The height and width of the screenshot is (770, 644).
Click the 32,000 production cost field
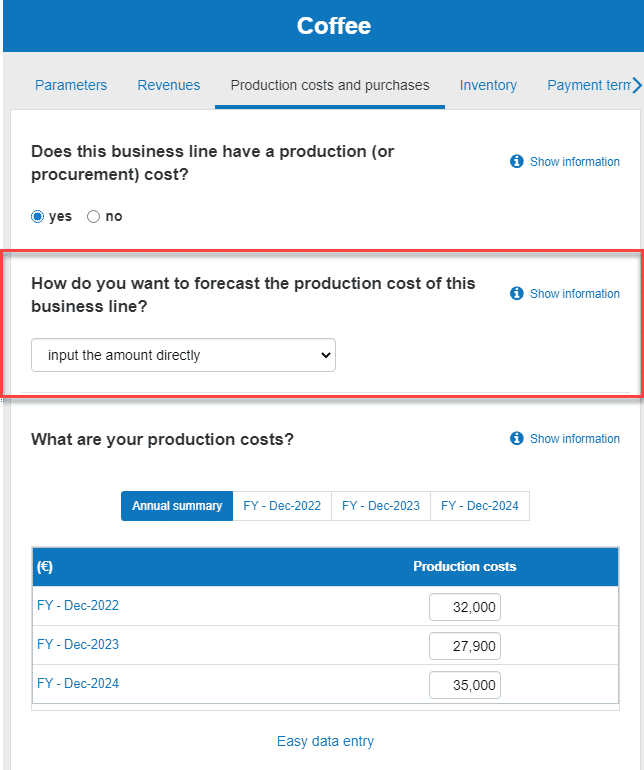465,607
